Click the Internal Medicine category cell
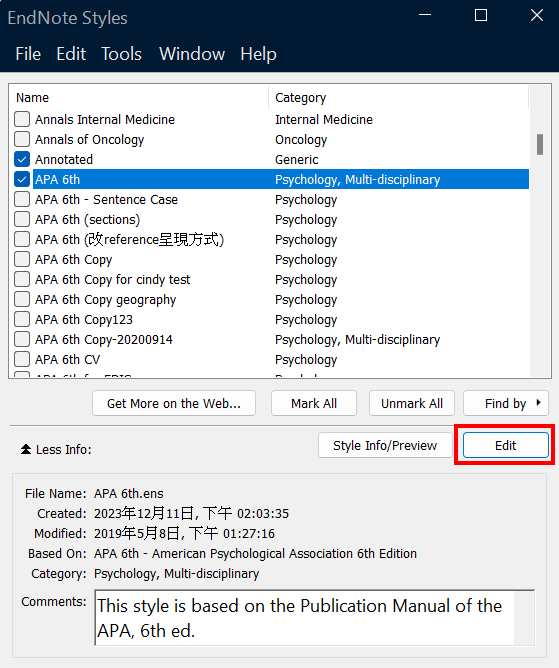The height and width of the screenshot is (668, 559). pos(324,119)
